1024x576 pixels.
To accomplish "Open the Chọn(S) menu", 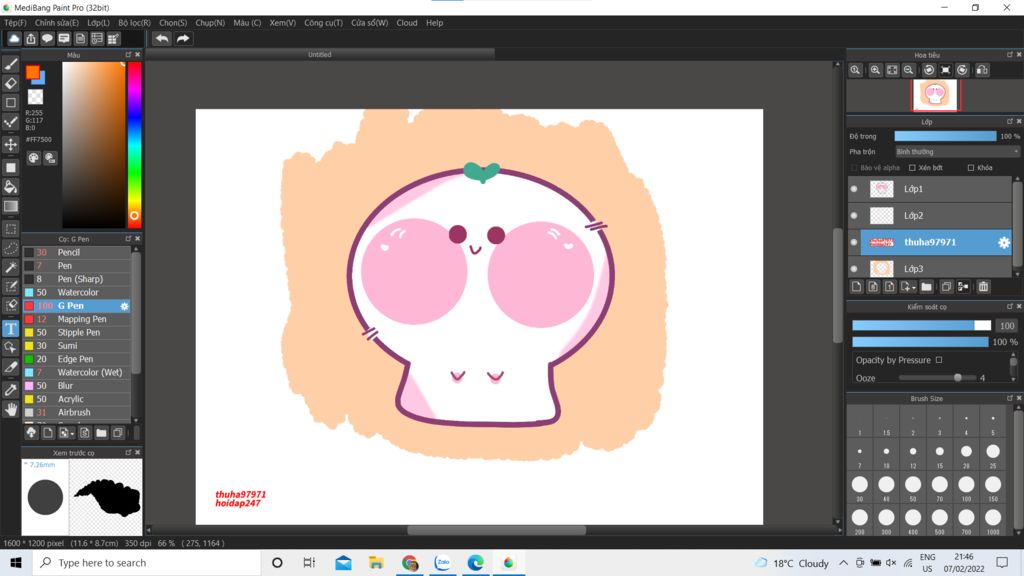I will [173, 23].
